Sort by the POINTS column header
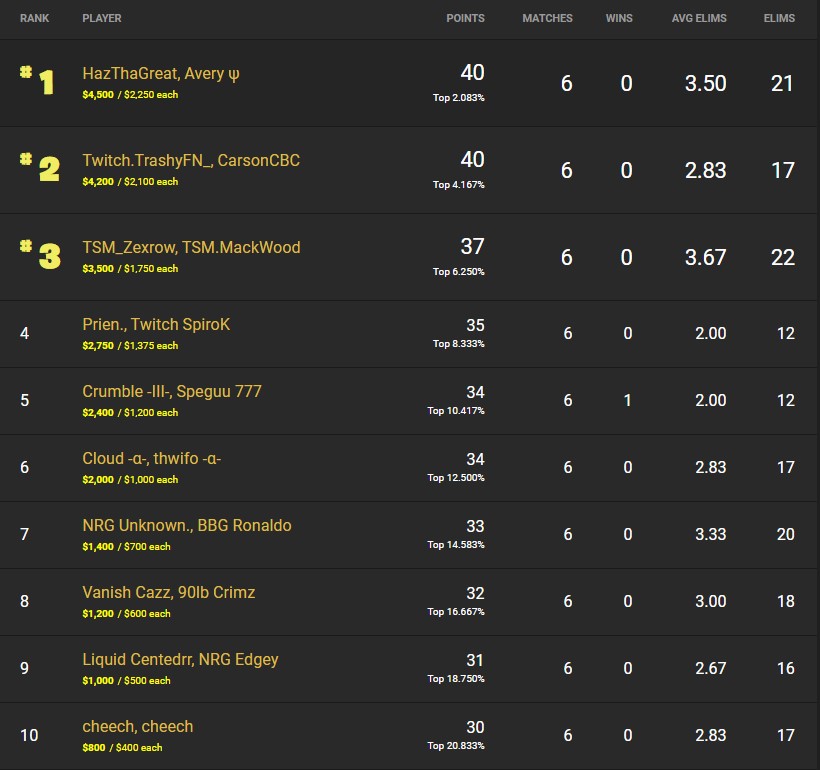 click(465, 18)
